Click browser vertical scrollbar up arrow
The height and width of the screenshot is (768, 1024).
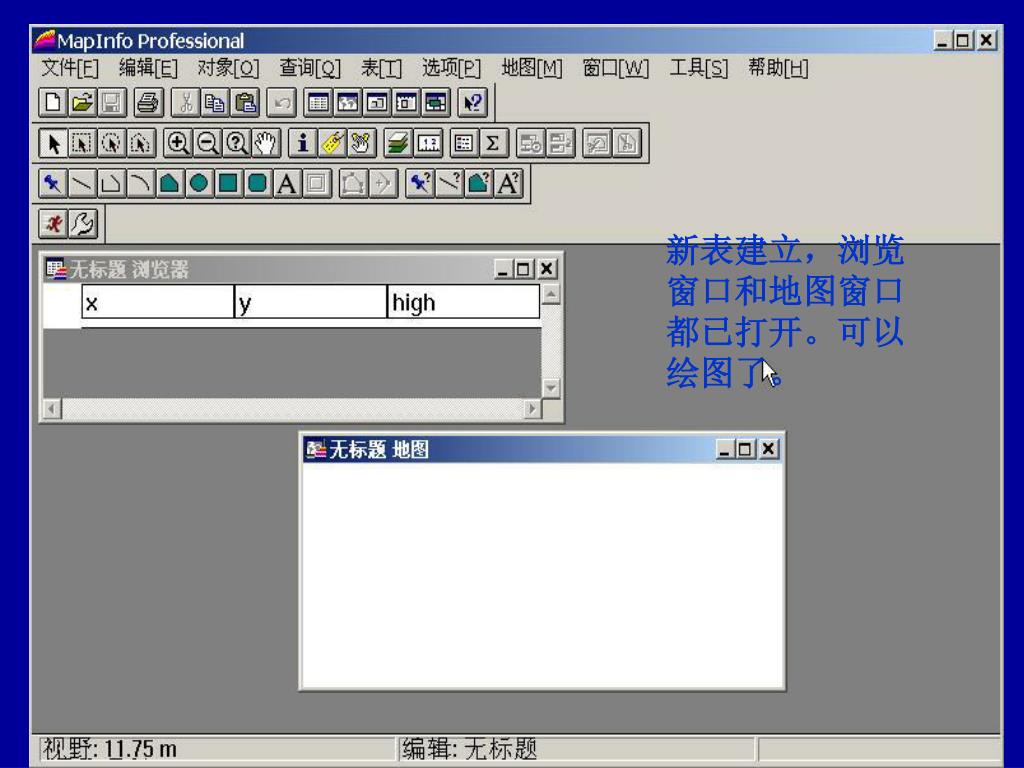coord(551,295)
